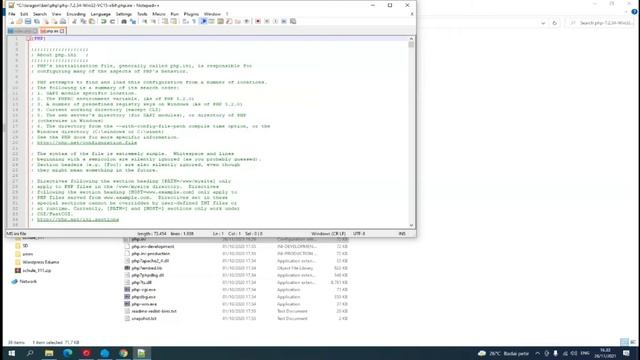Open the ini.sections link on line 34

(78, 220)
